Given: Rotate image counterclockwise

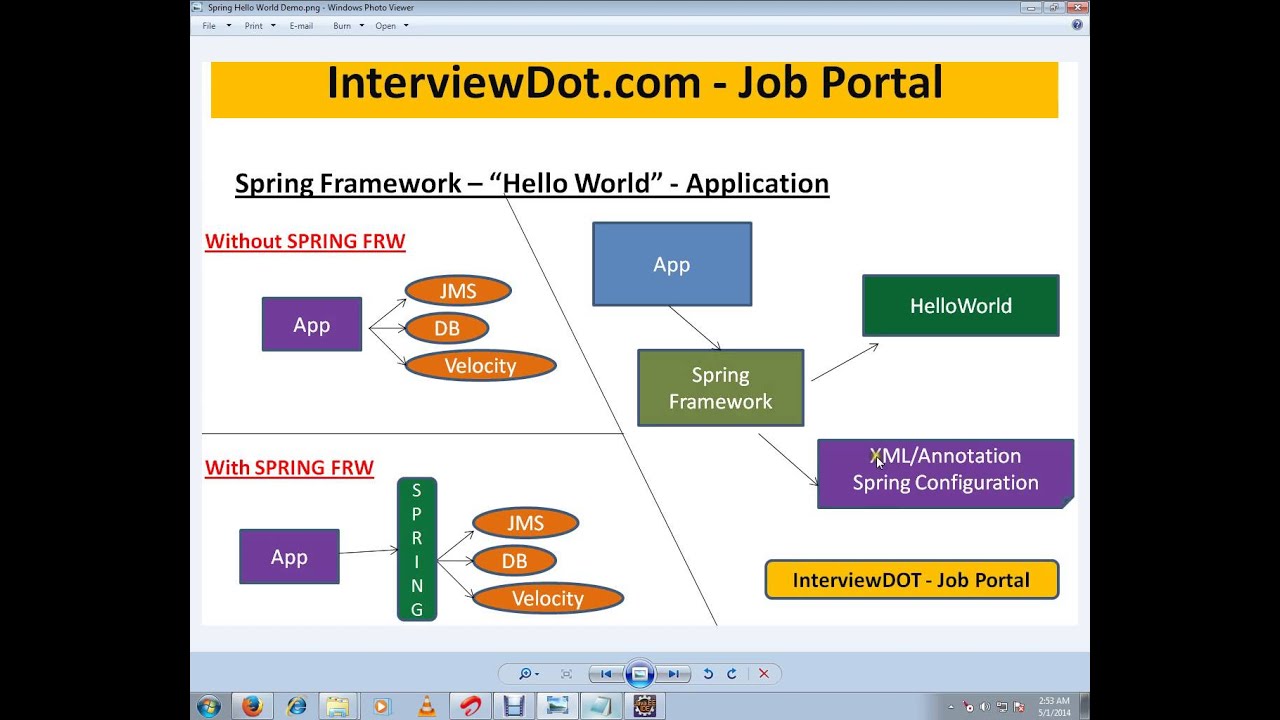Looking at the screenshot, I should [x=708, y=674].
